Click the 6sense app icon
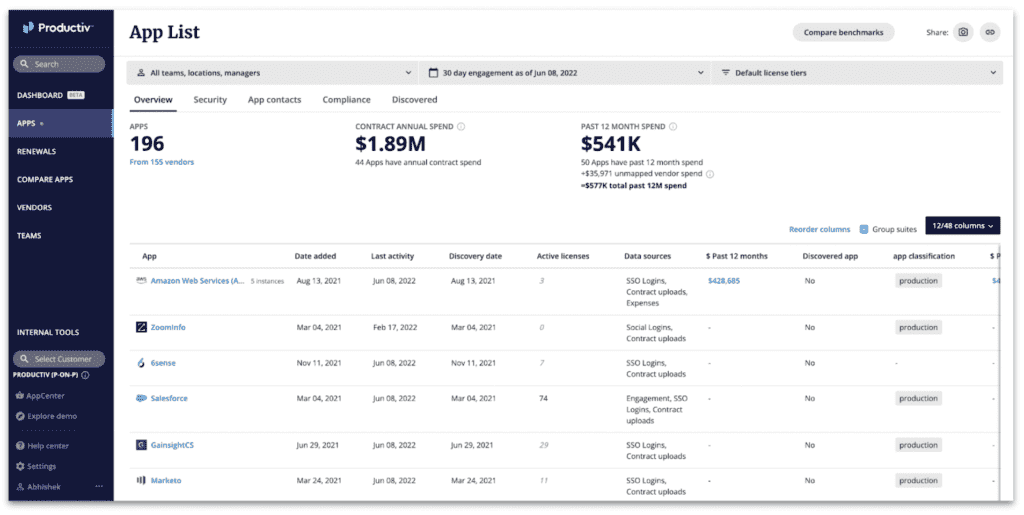Screen dimensions: 1024x515 (x=141, y=363)
